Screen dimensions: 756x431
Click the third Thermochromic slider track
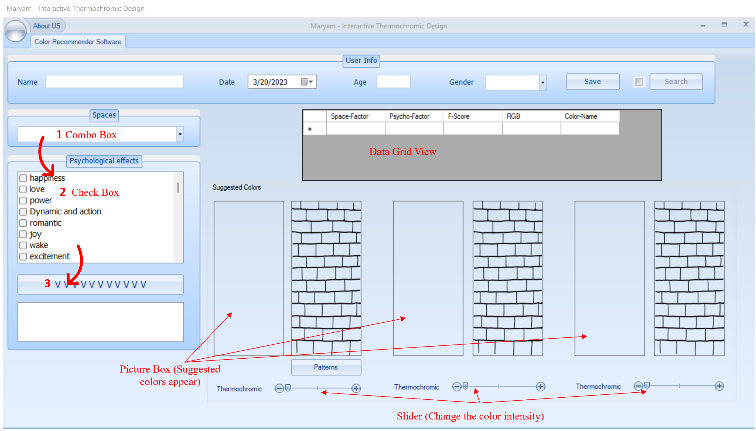pyautogui.click(x=679, y=386)
